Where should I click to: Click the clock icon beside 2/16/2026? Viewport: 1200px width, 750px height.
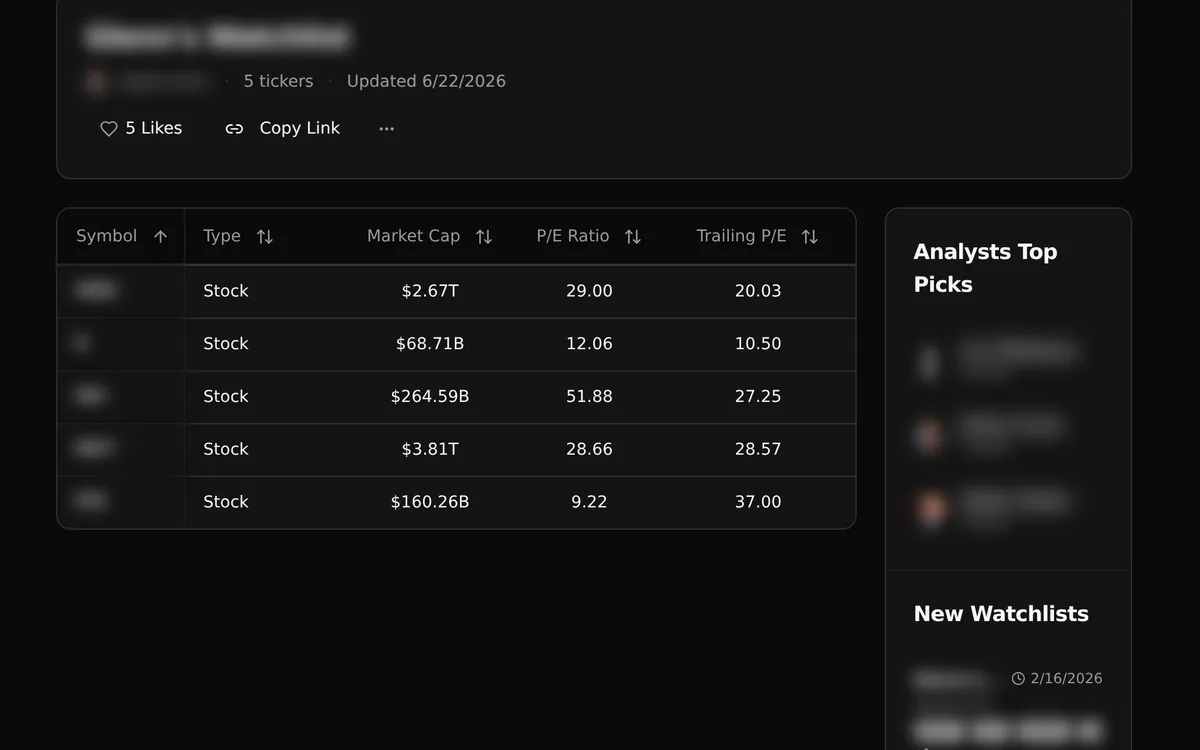point(1018,678)
